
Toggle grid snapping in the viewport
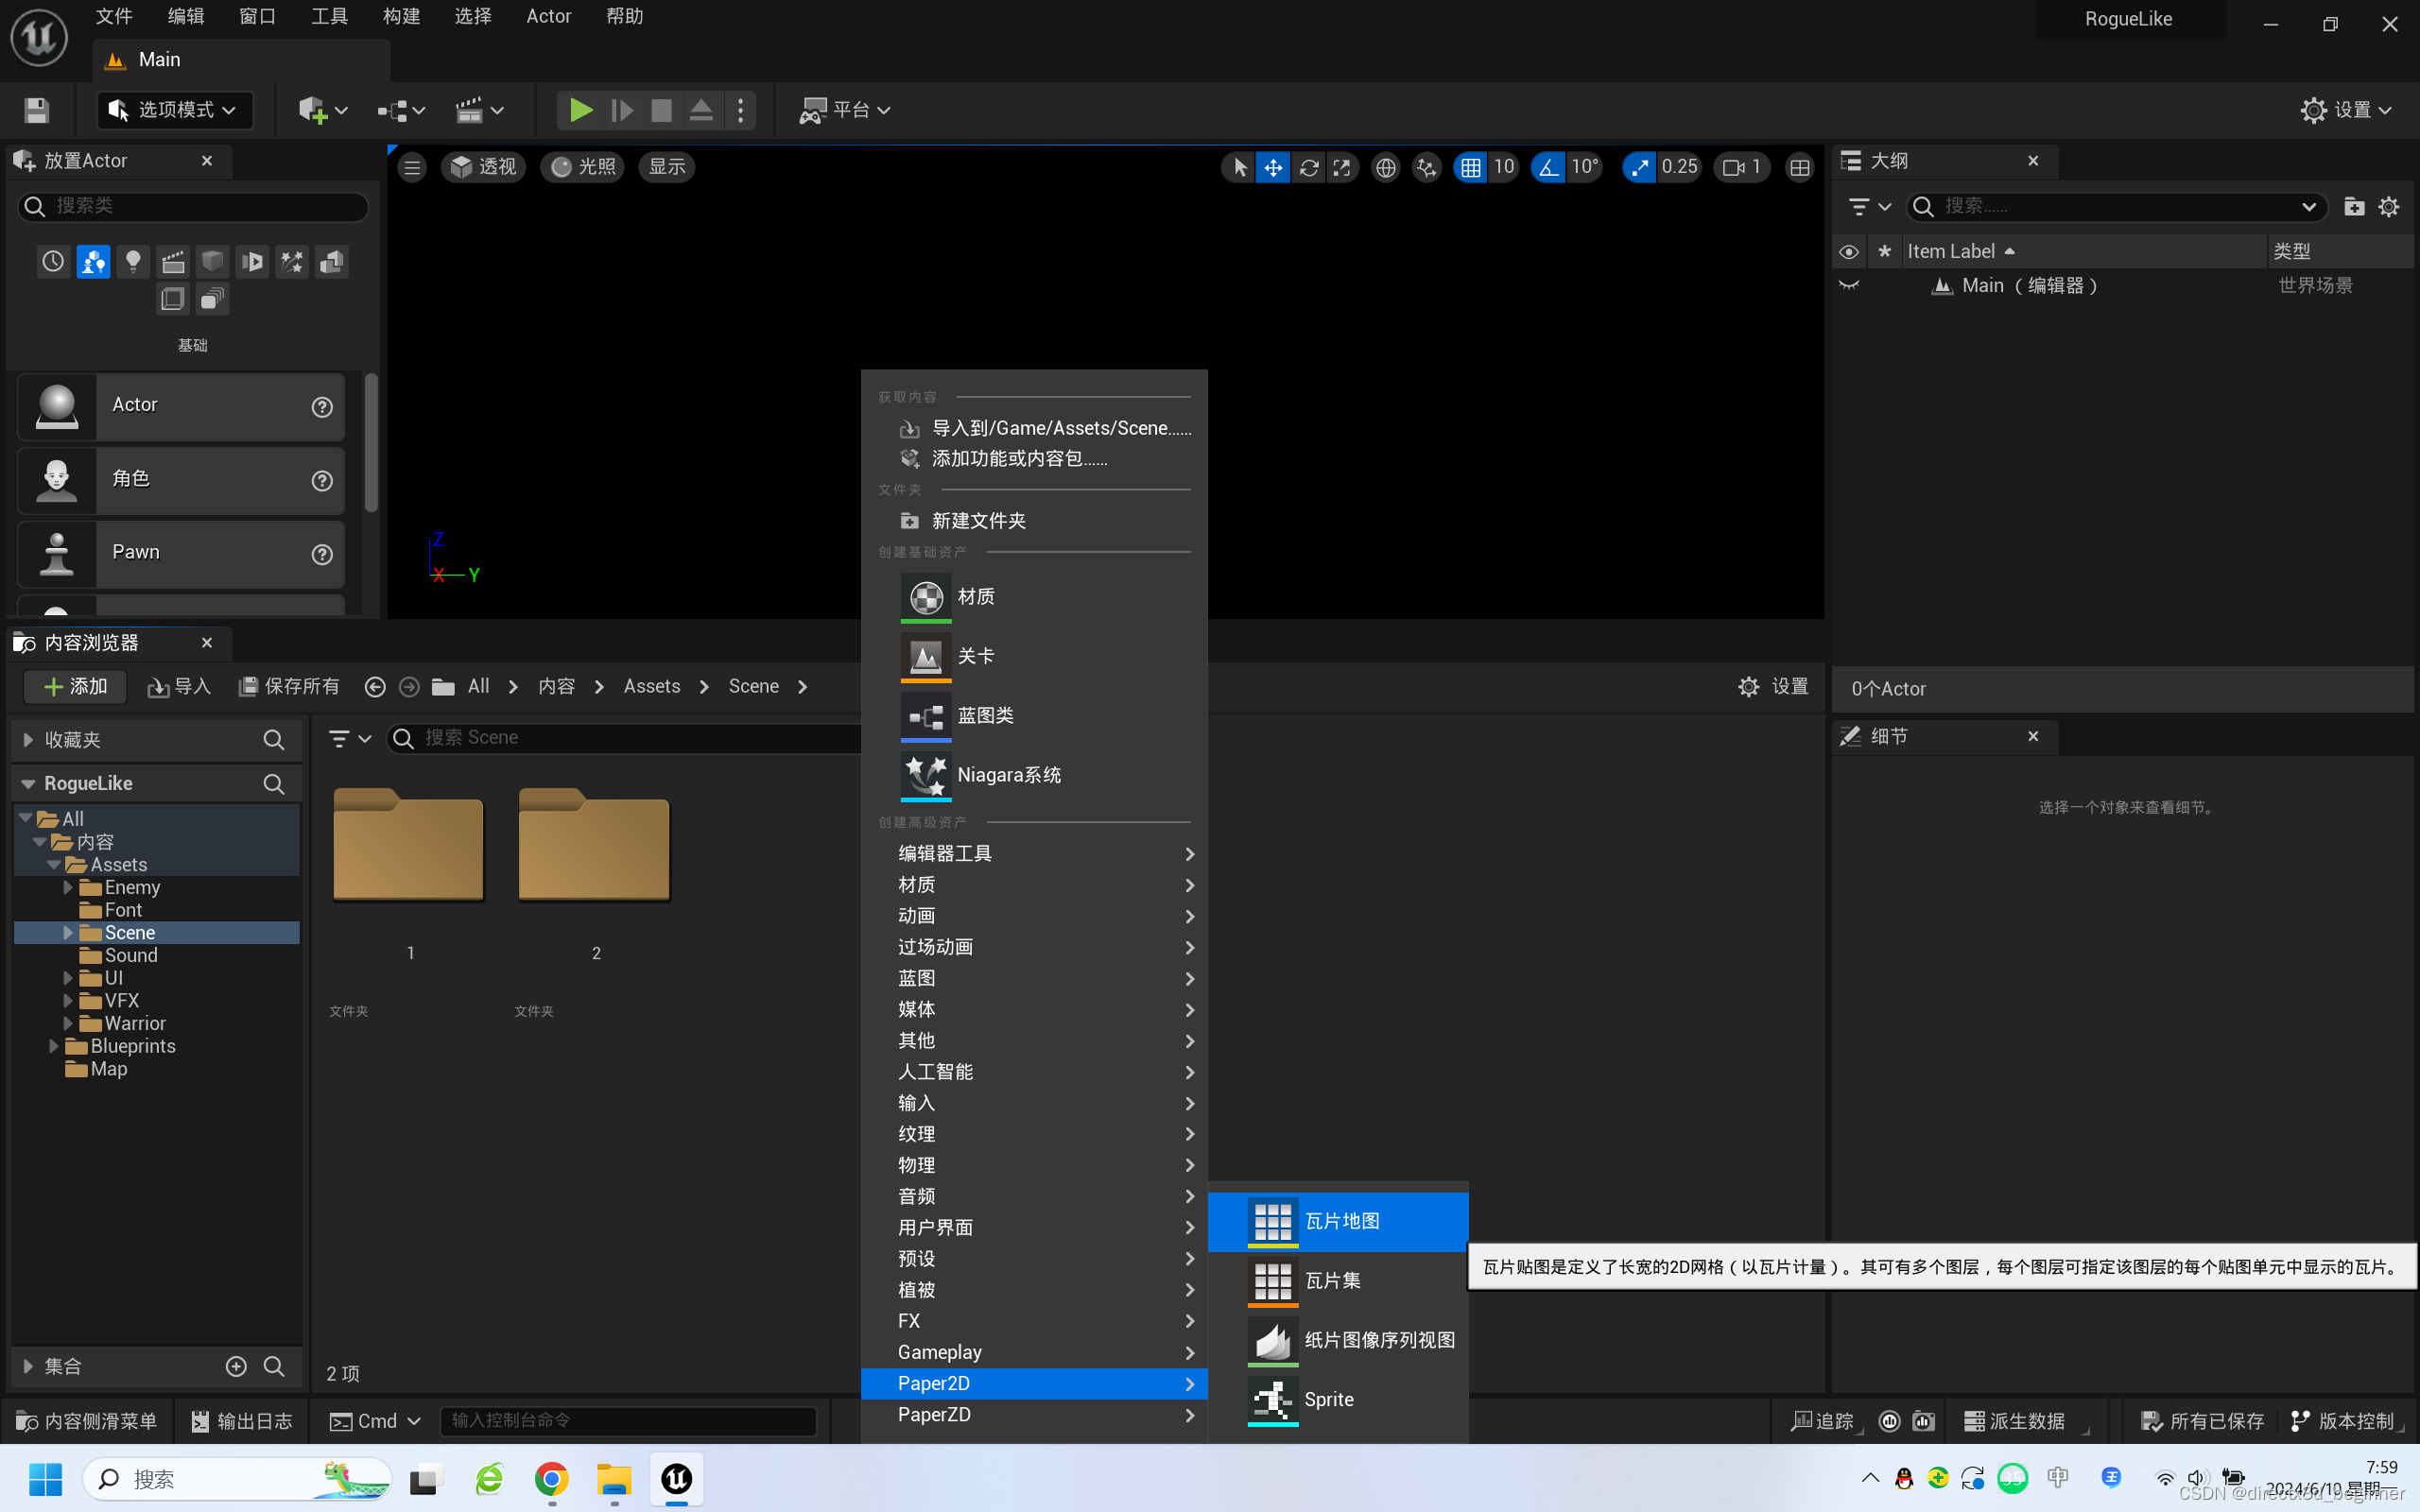1470,168
